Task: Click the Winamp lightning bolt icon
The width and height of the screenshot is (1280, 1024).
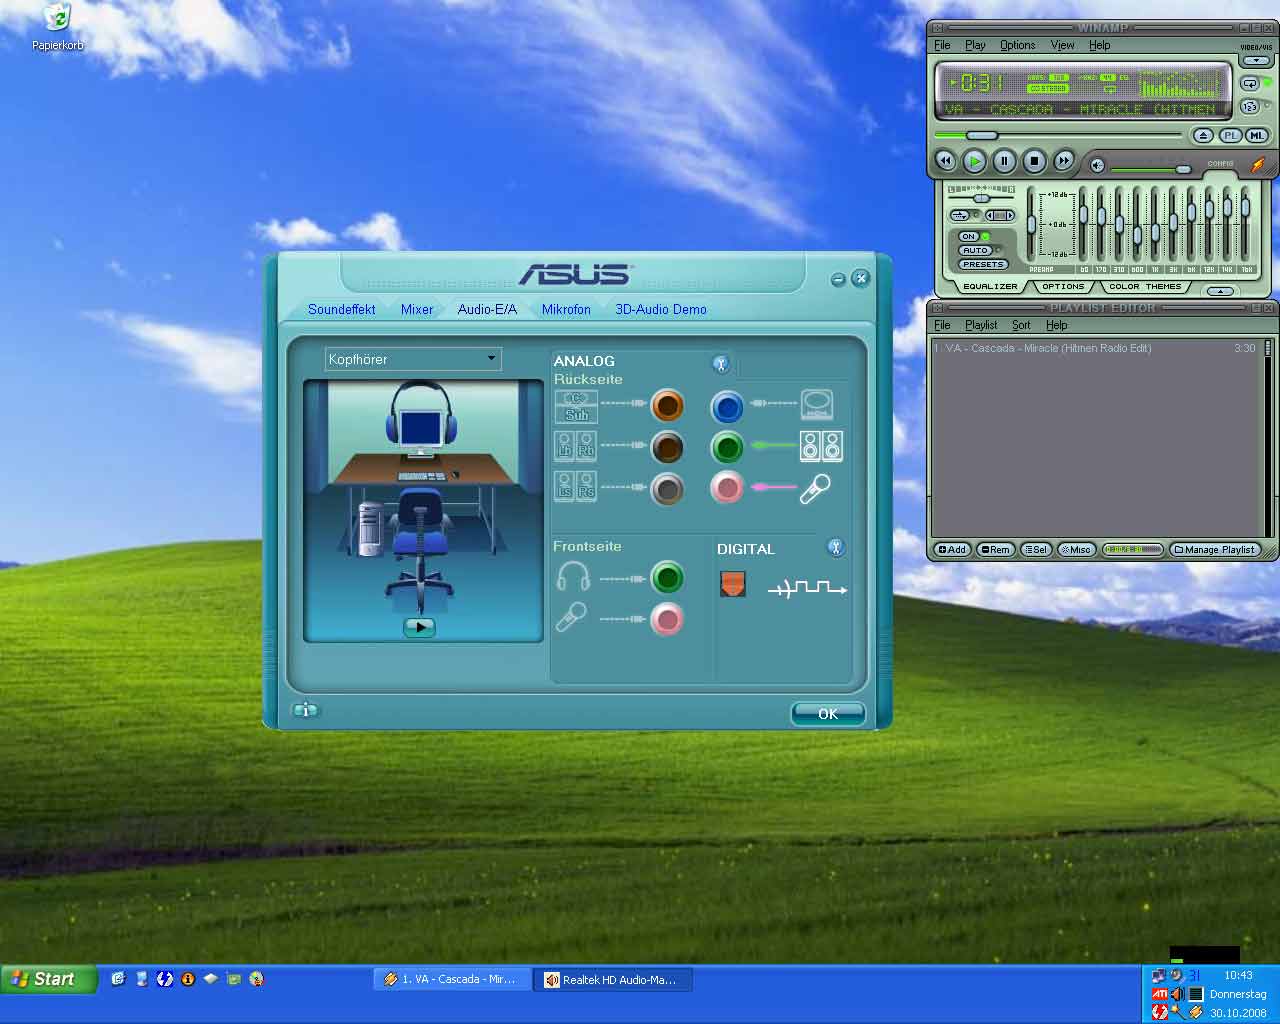Action: 1258,164
